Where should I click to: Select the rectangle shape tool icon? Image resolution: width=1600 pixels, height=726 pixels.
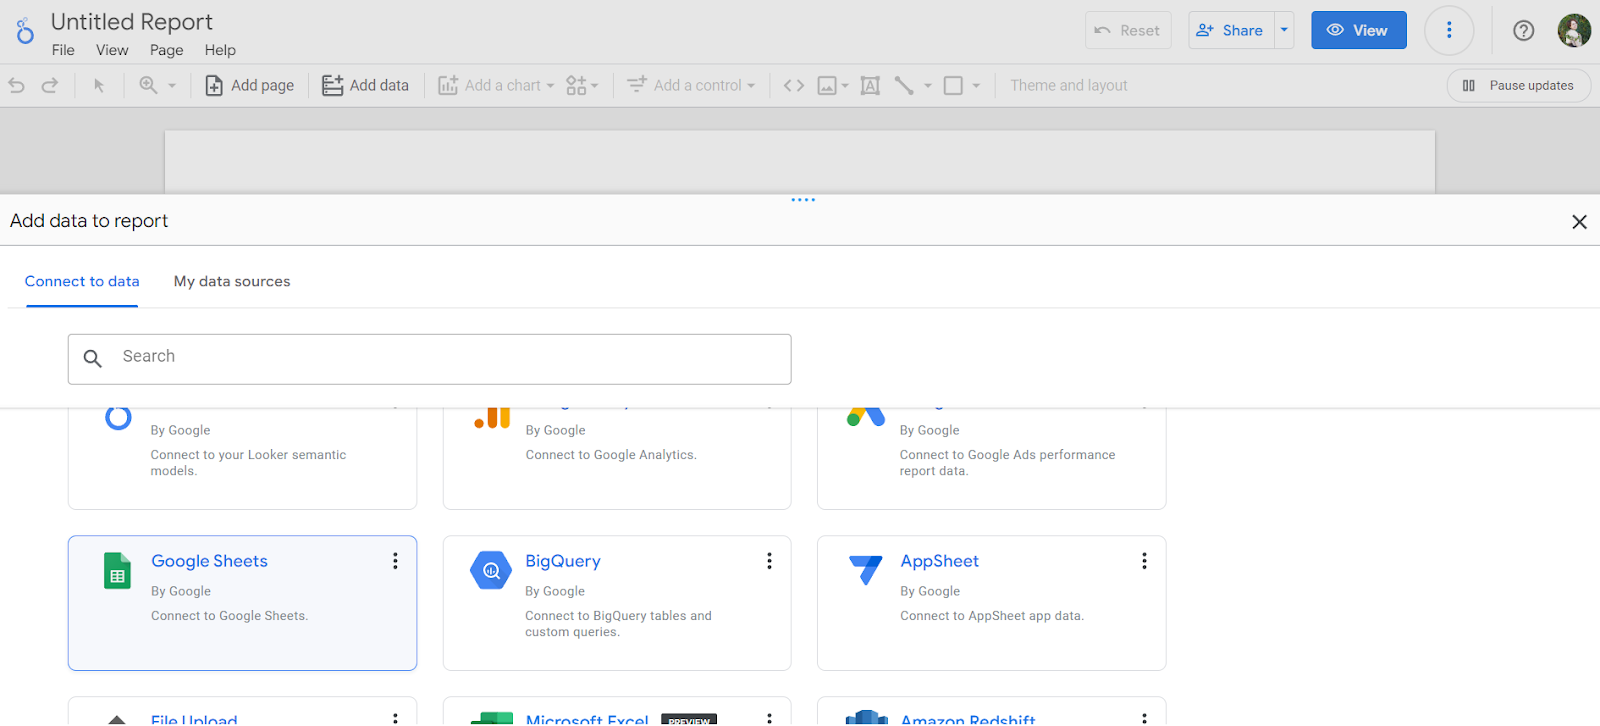pos(953,86)
